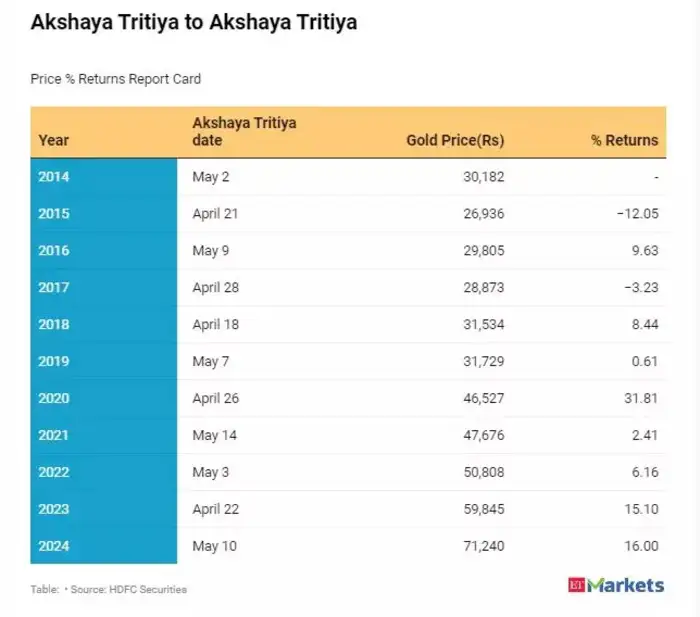Screen dimensions: 700x617
Task: Click the gold price 46,527 cell
Action: [484, 398]
